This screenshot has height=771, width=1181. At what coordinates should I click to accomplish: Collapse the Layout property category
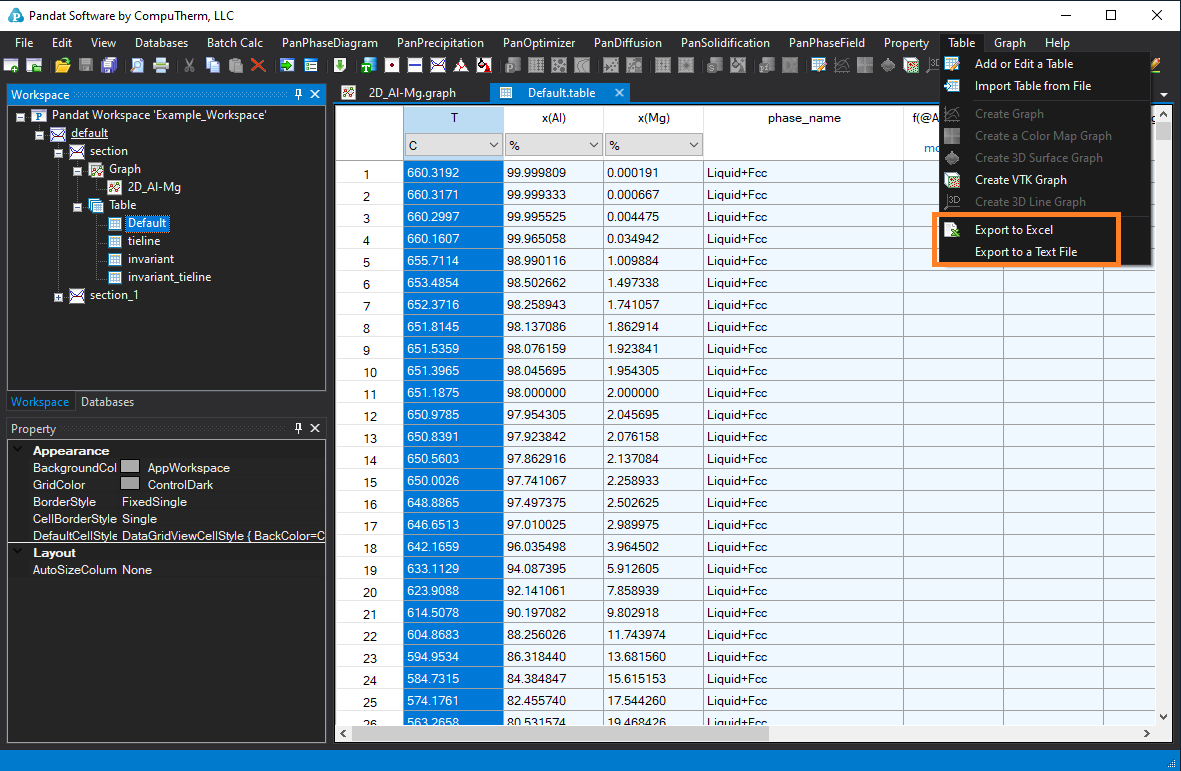[17, 552]
